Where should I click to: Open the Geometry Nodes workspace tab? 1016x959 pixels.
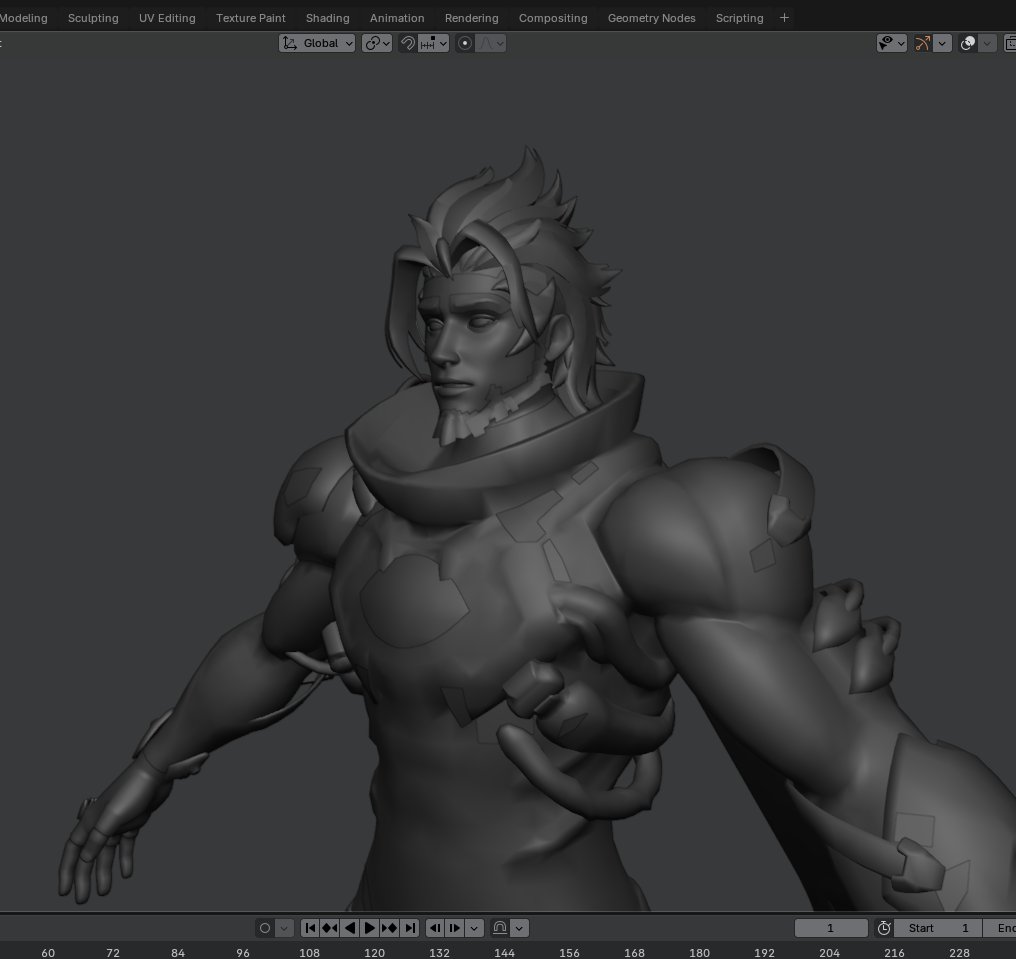pyautogui.click(x=651, y=18)
